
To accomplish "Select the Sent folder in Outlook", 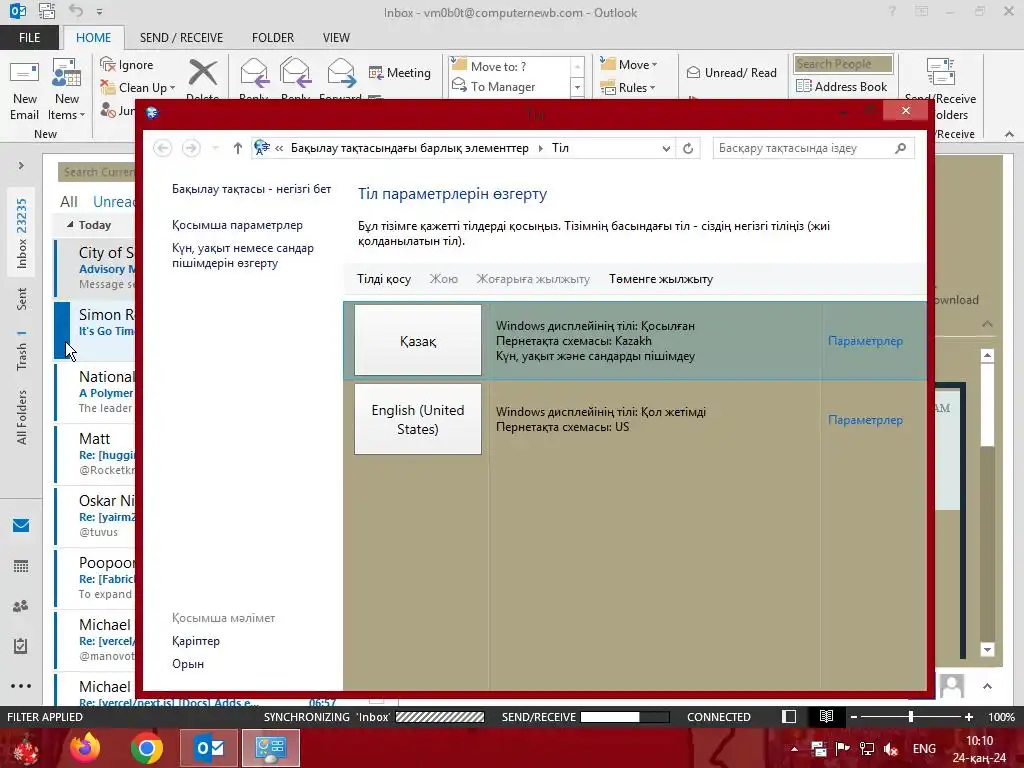I will point(22,298).
